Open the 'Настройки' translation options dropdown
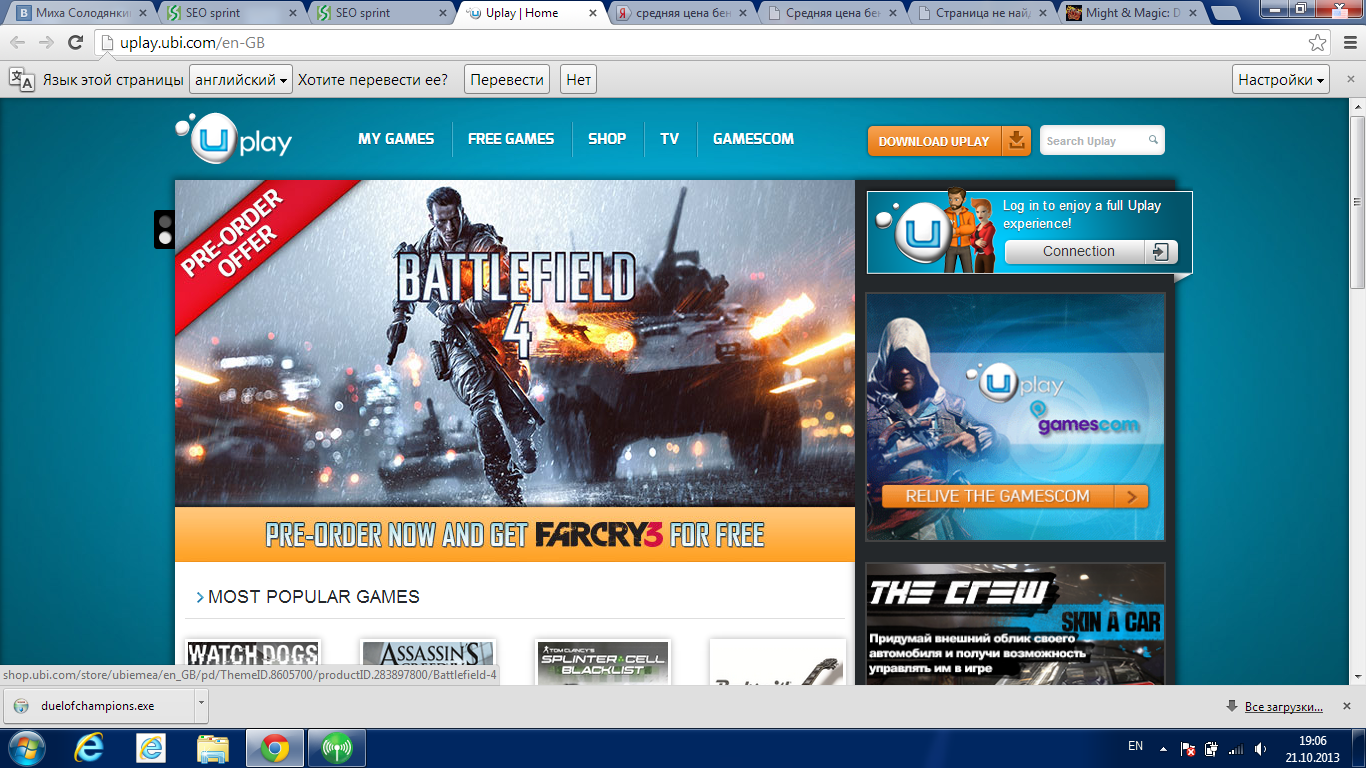 coord(1281,80)
